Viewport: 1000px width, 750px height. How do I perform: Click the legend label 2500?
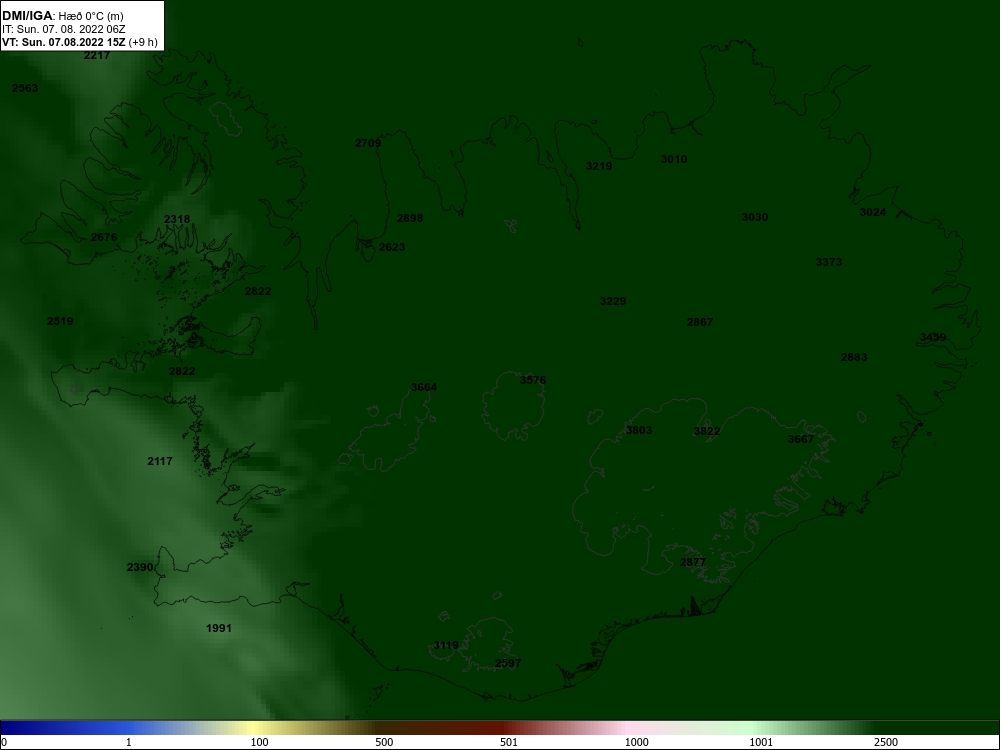pos(886,742)
